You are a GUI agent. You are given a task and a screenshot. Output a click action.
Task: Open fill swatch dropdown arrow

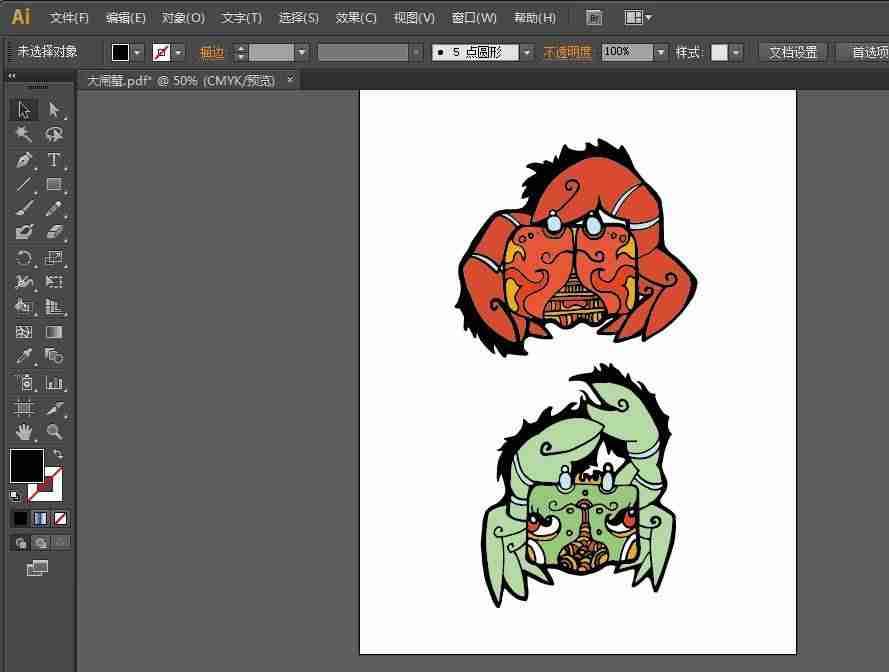(137, 53)
